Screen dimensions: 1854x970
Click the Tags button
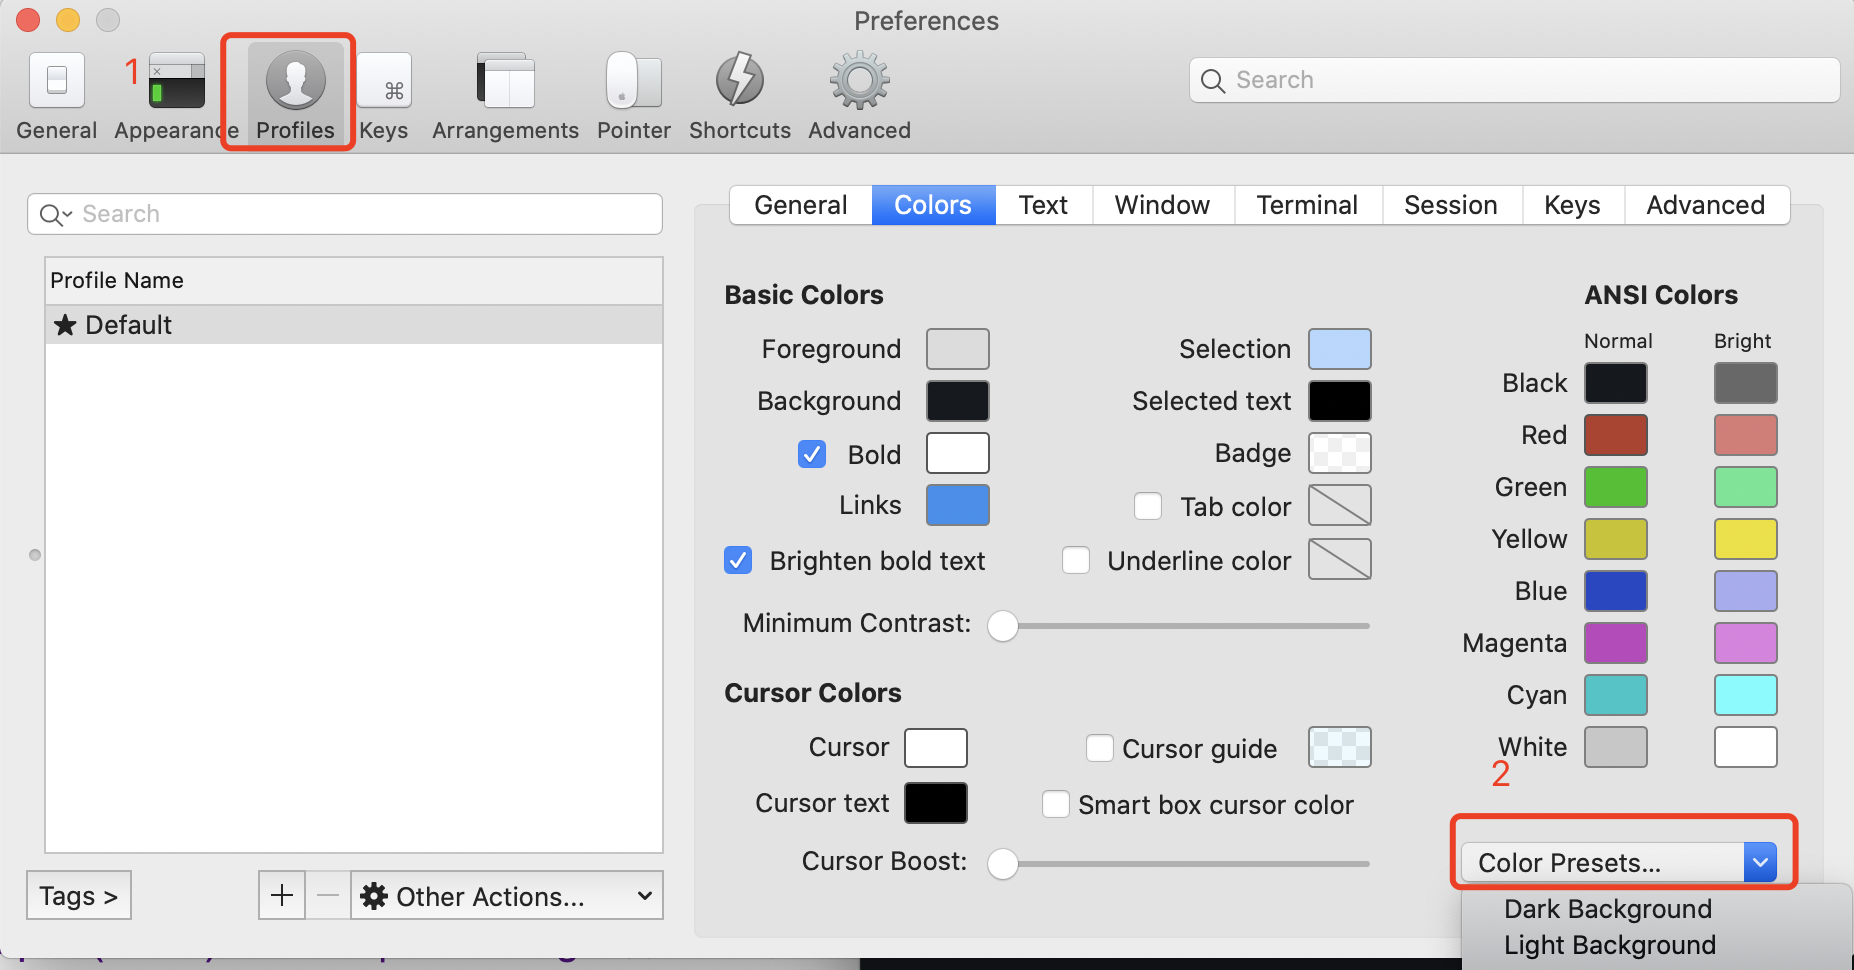click(78, 895)
